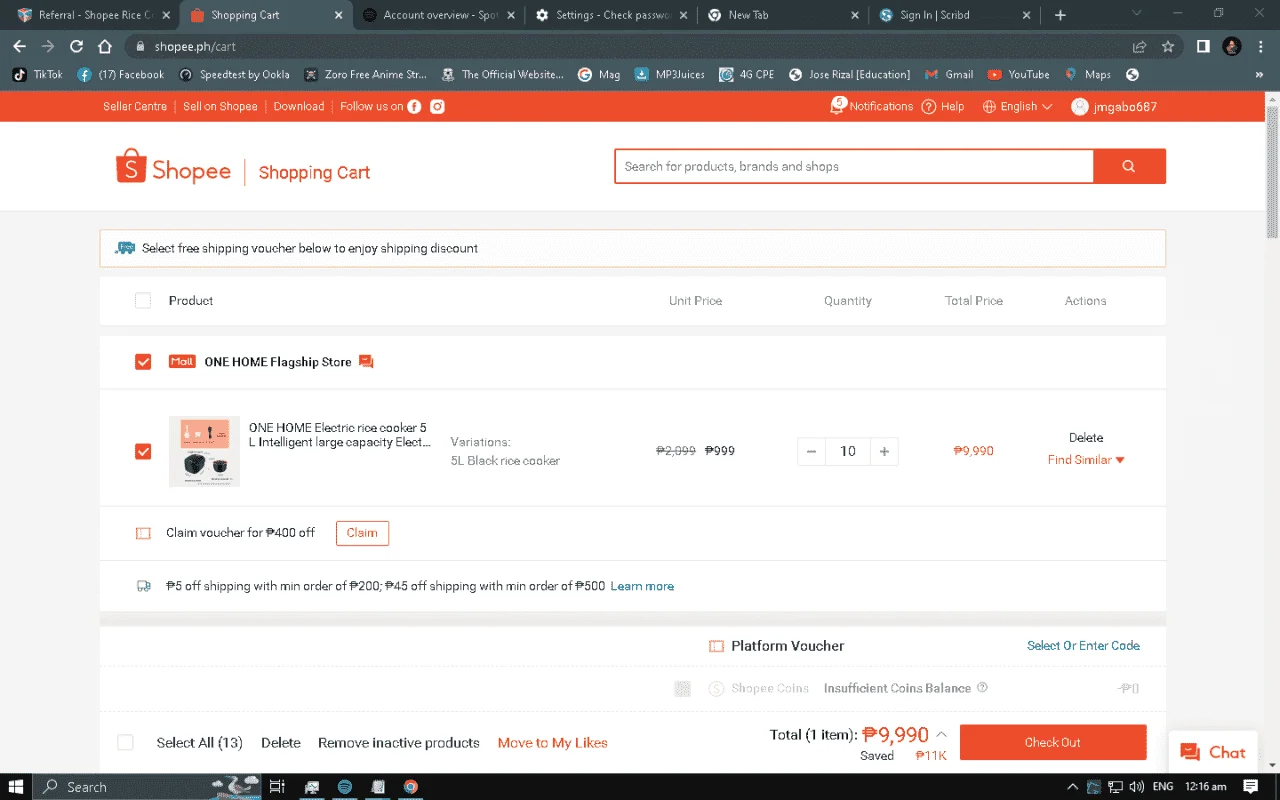Screen dimensions: 1280x800
Task: Reload the current page
Action: click(76, 46)
